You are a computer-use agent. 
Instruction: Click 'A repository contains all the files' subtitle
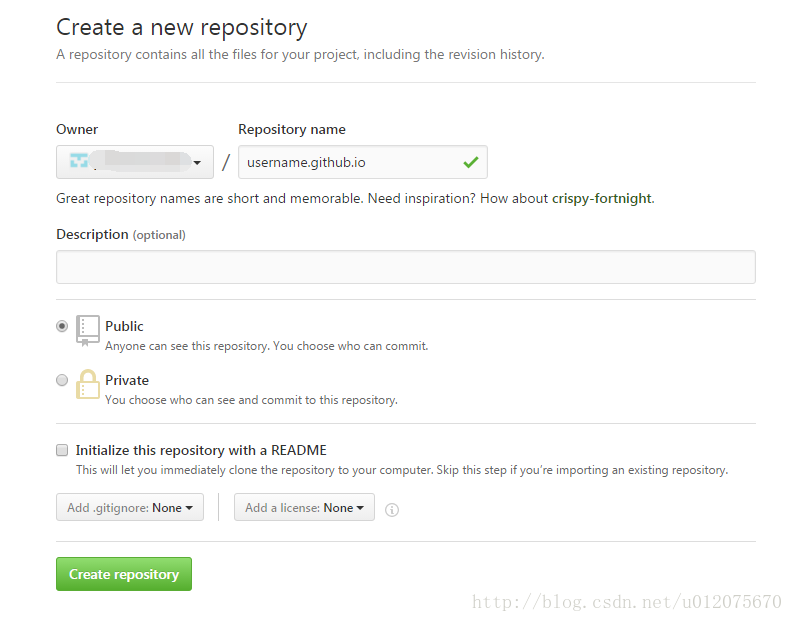(x=300, y=55)
